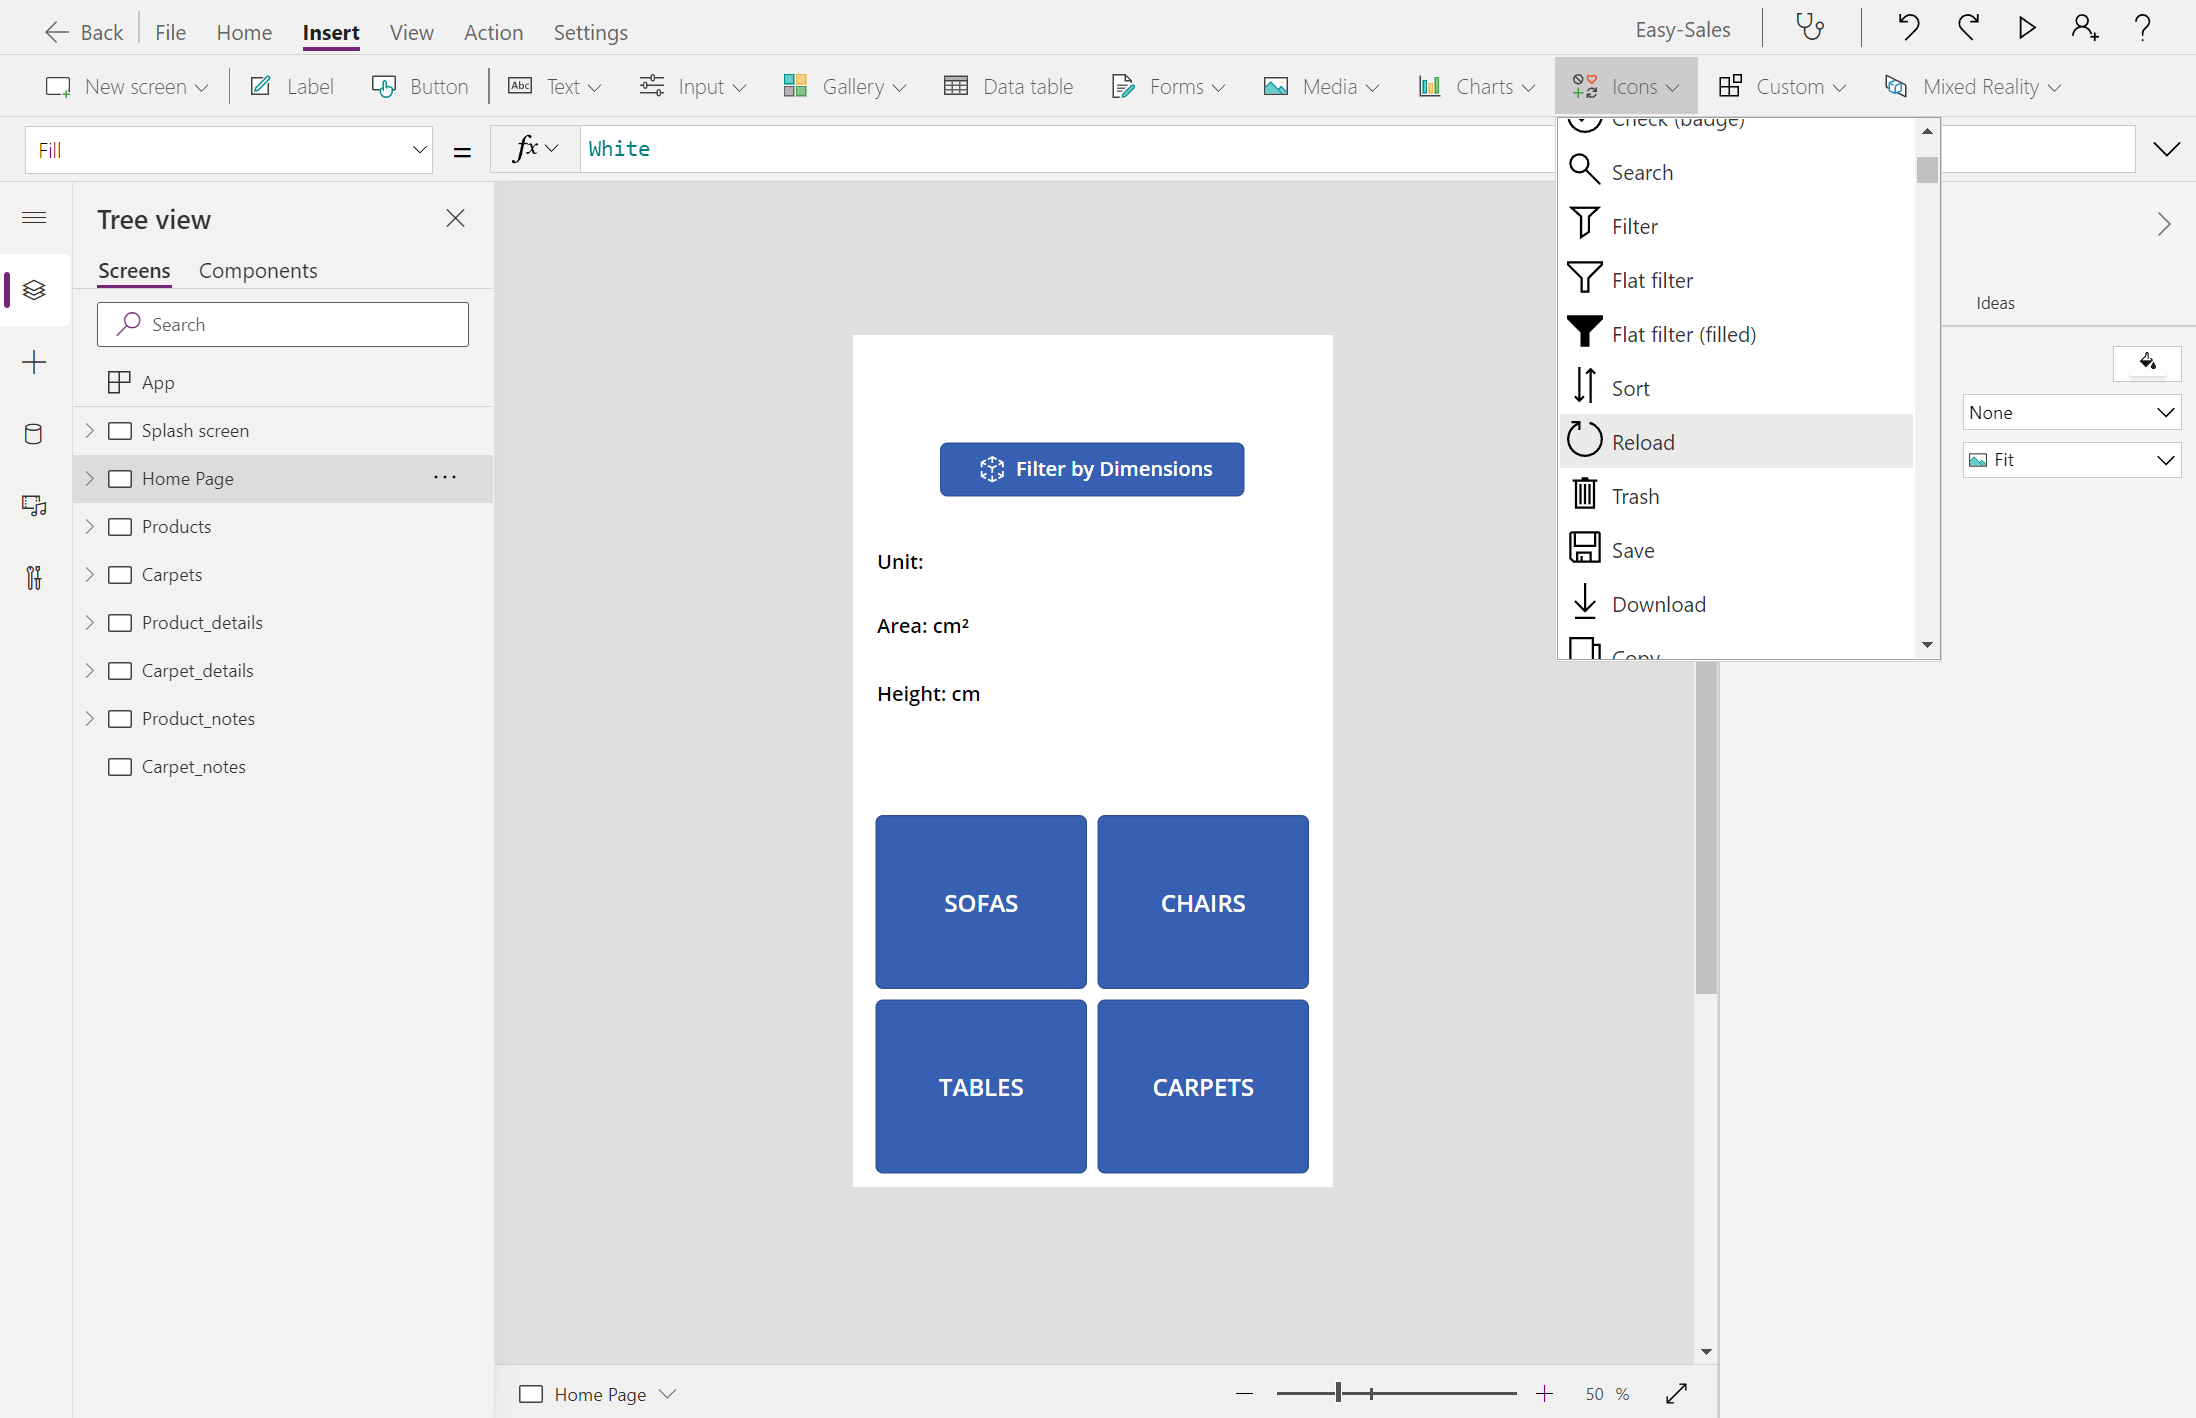Open the Data sources sidebar icon
This screenshot has height=1418, width=2196.
tap(34, 434)
